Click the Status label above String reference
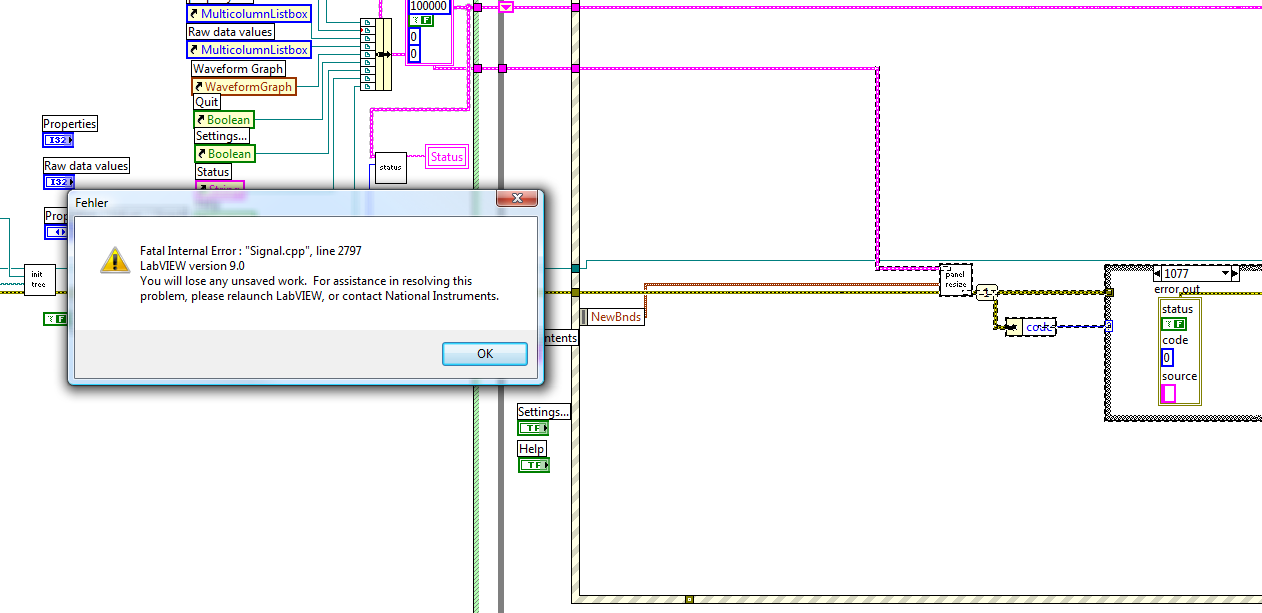Image resolution: width=1262 pixels, height=613 pixels. tap(213, 172)
